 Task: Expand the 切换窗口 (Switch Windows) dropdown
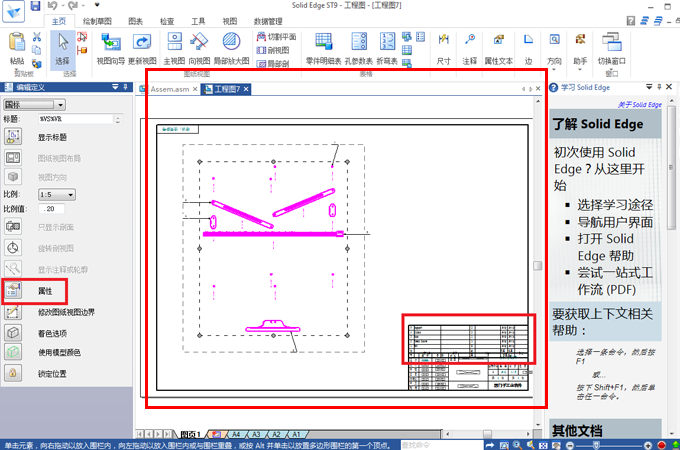coord(610,48)
